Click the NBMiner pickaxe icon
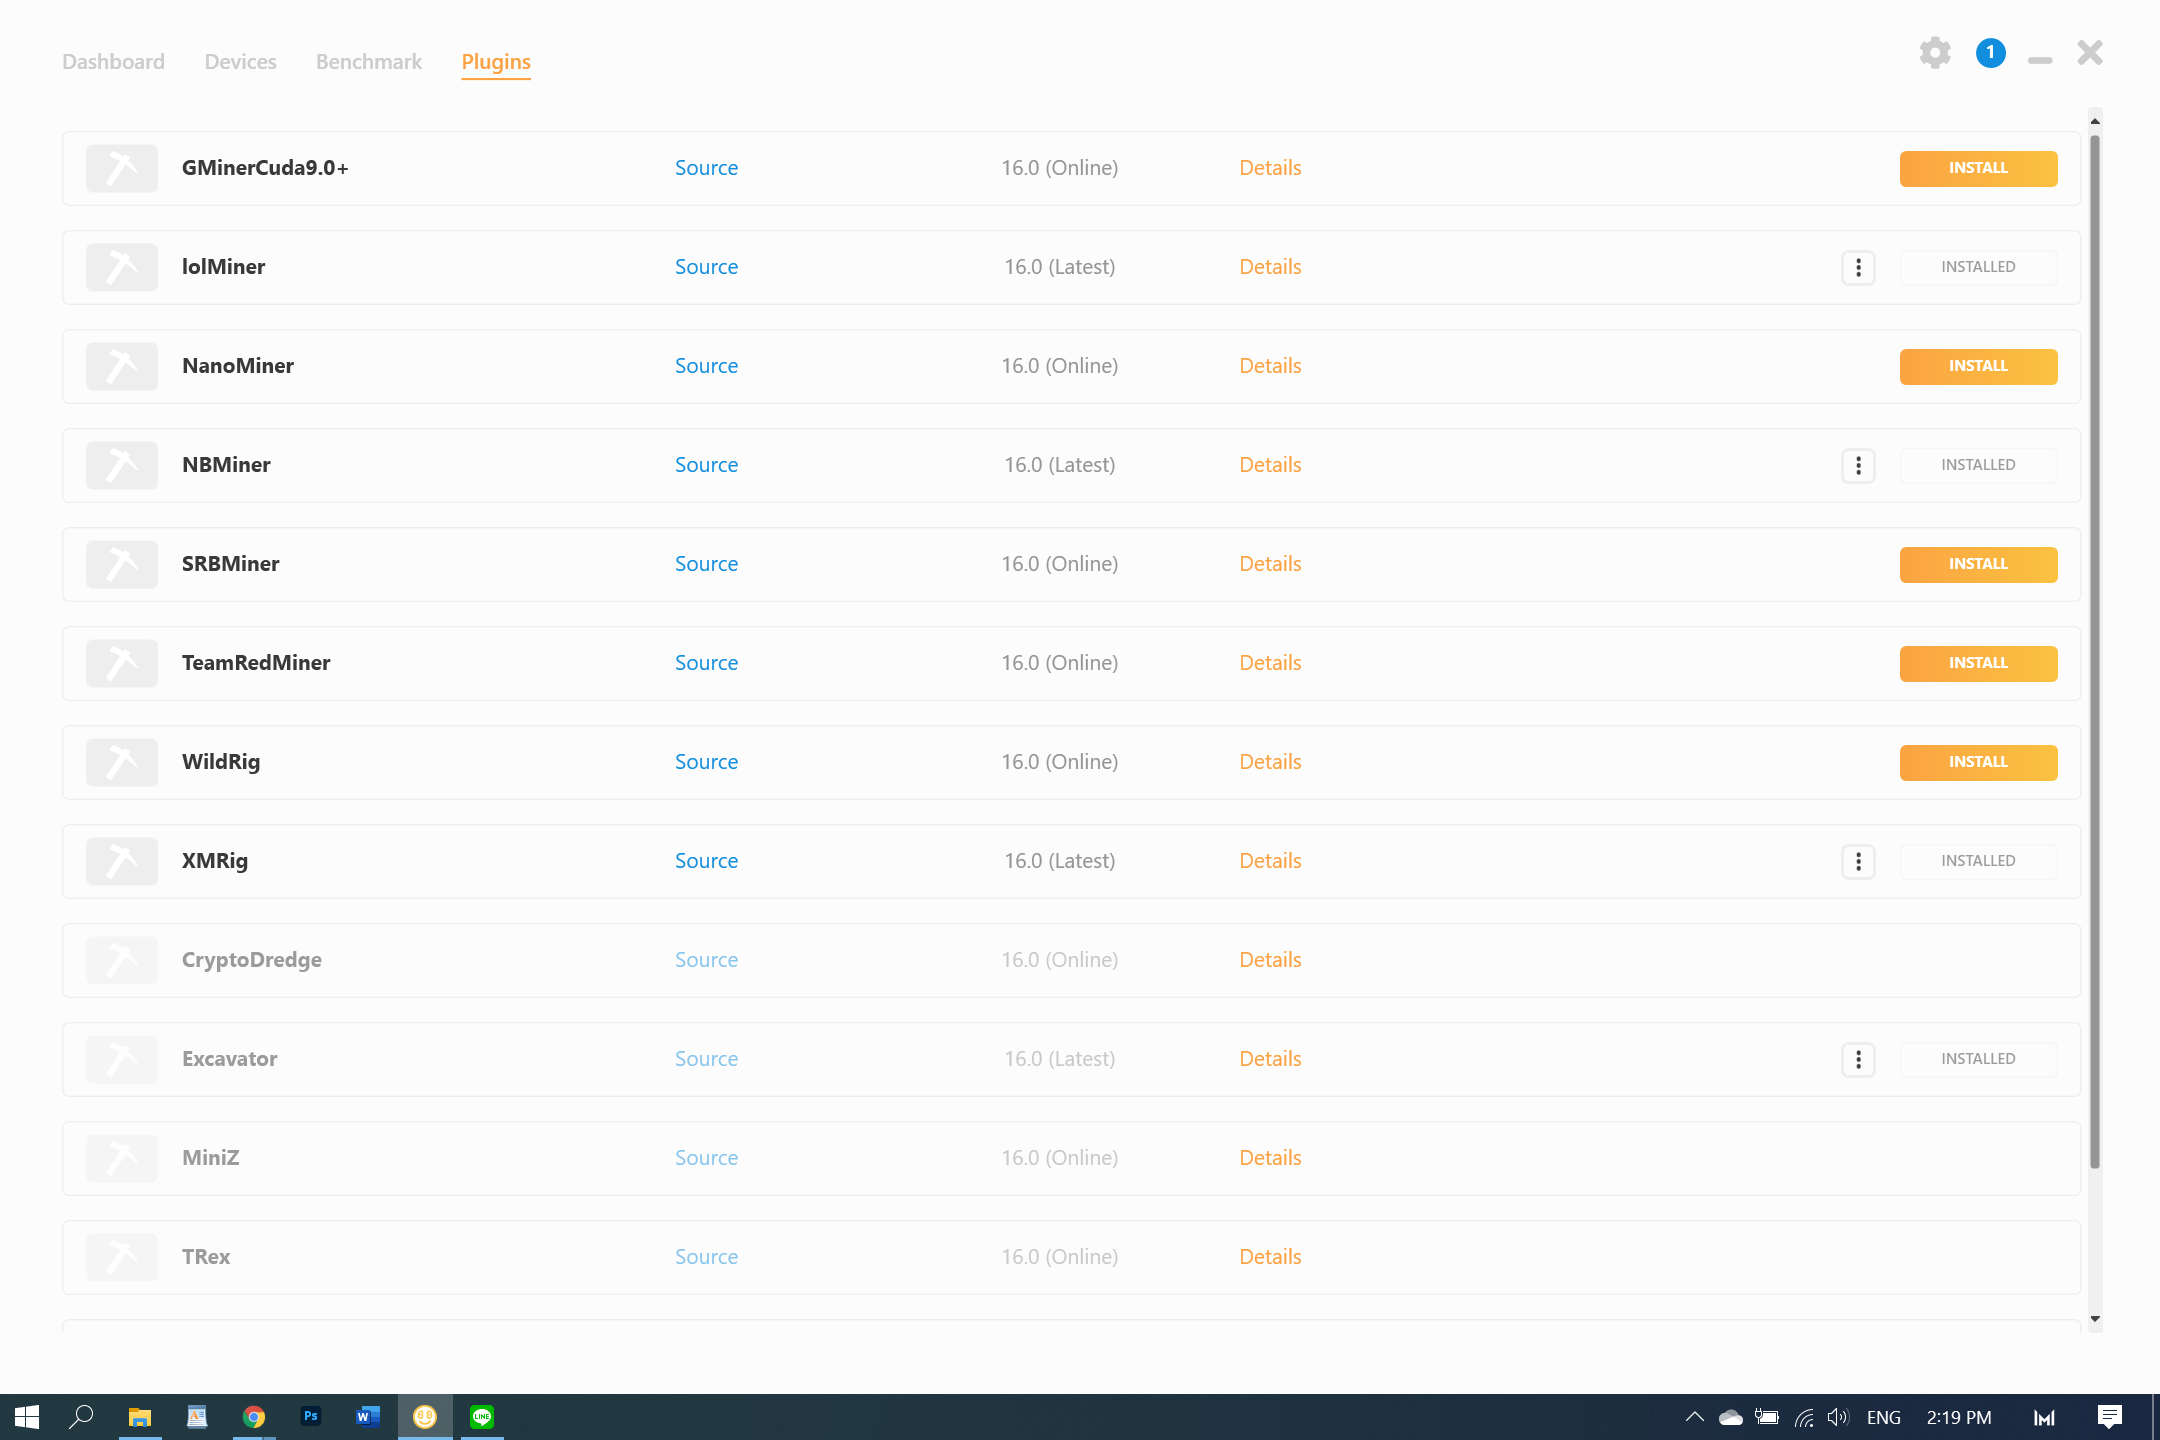The height and width of the screenshot is (1440, 2160). coord(122,465)
